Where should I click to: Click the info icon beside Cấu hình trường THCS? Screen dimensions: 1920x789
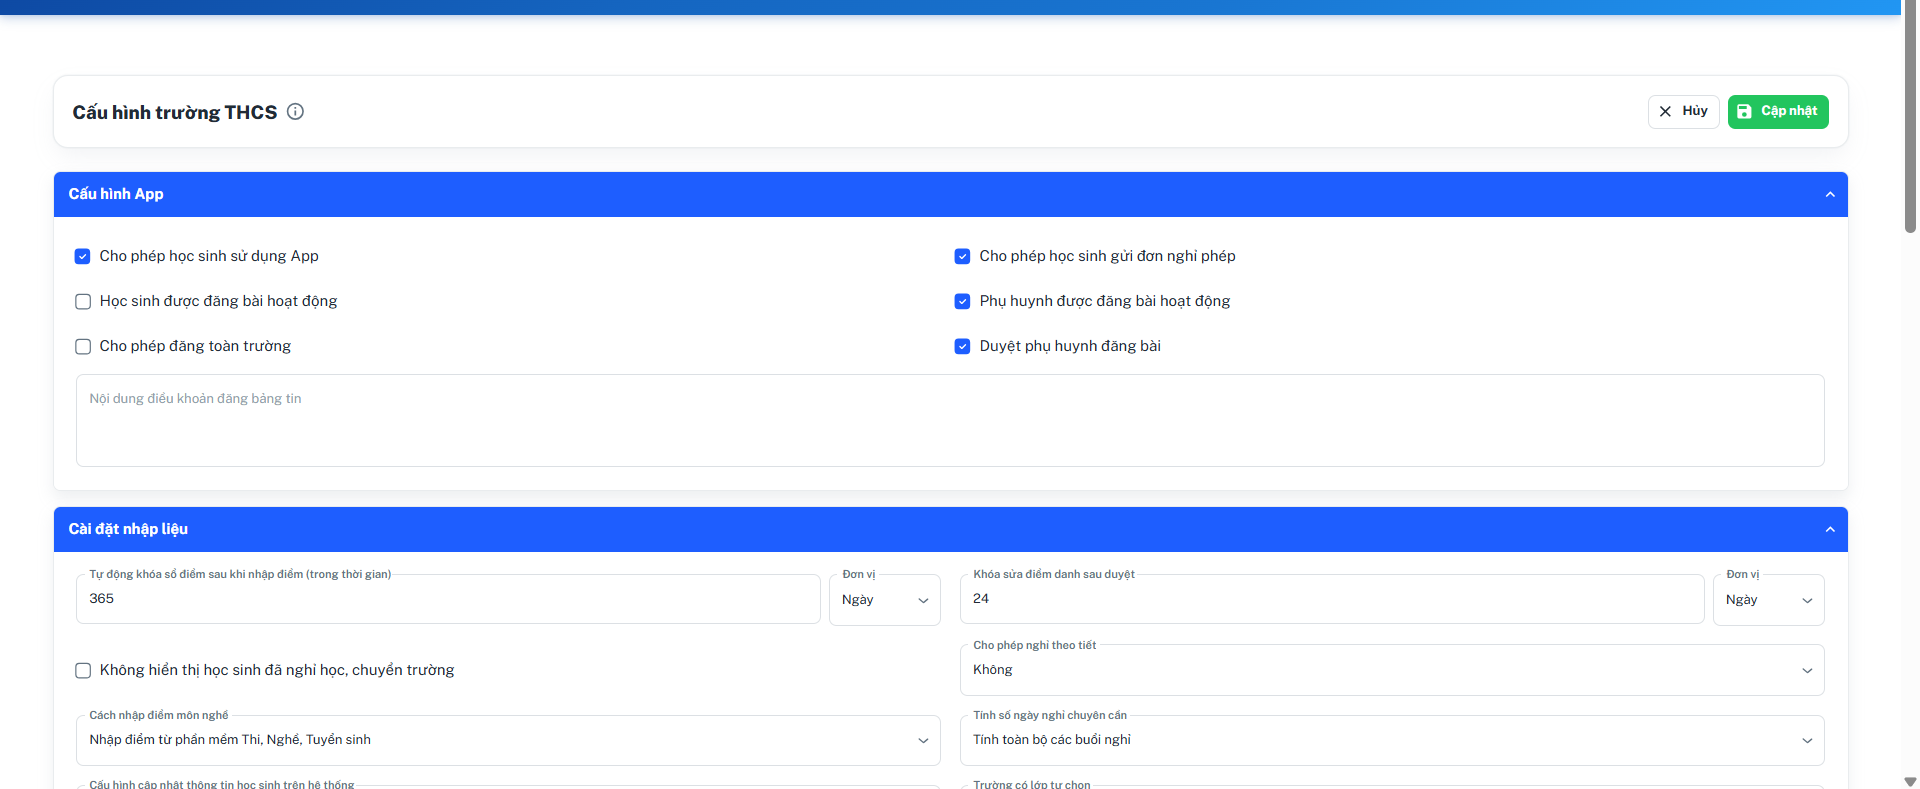click(x=295, y=112)
